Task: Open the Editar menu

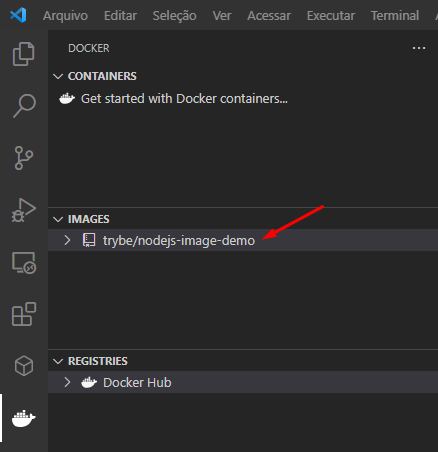Action: (120, 16)
